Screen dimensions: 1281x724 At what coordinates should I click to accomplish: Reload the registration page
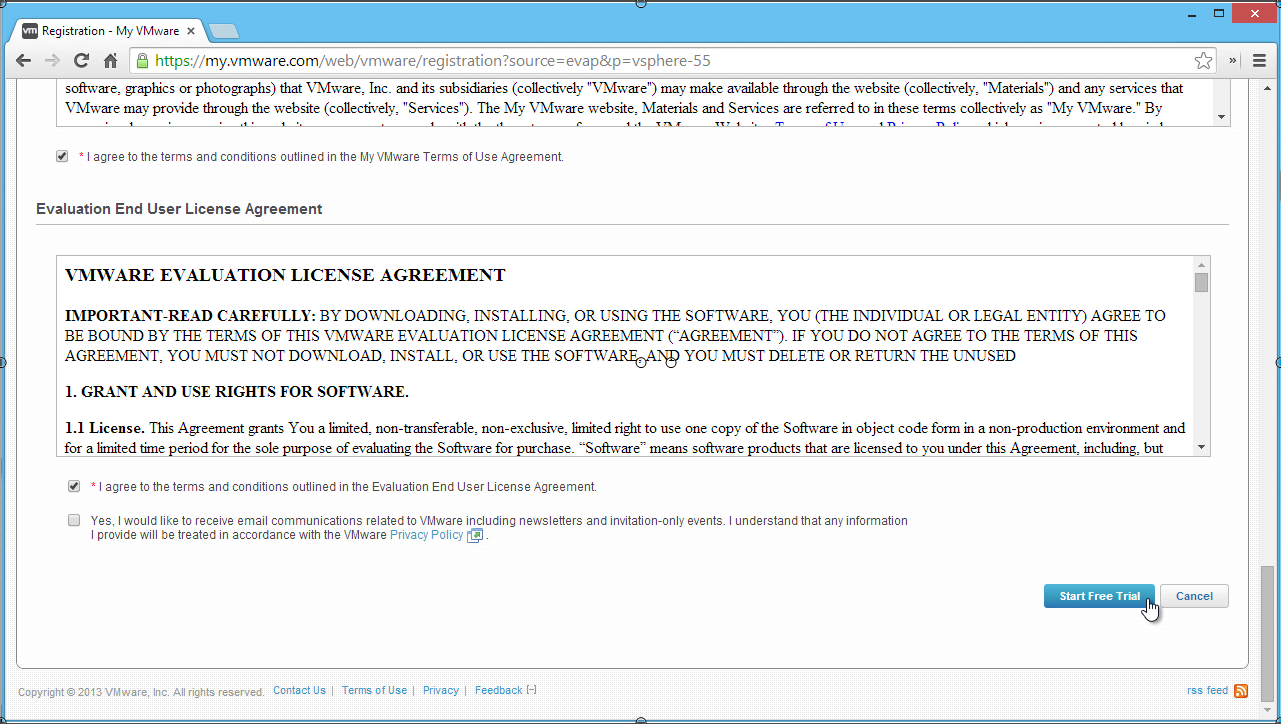point(81,60)
